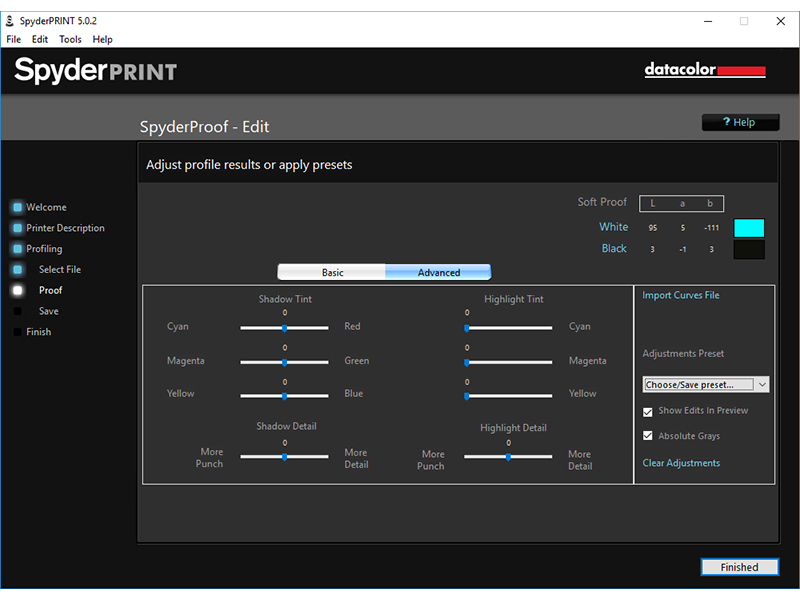
Task: Click the SpyderPRINT app icon in title bar
Action: coord(10,20)
